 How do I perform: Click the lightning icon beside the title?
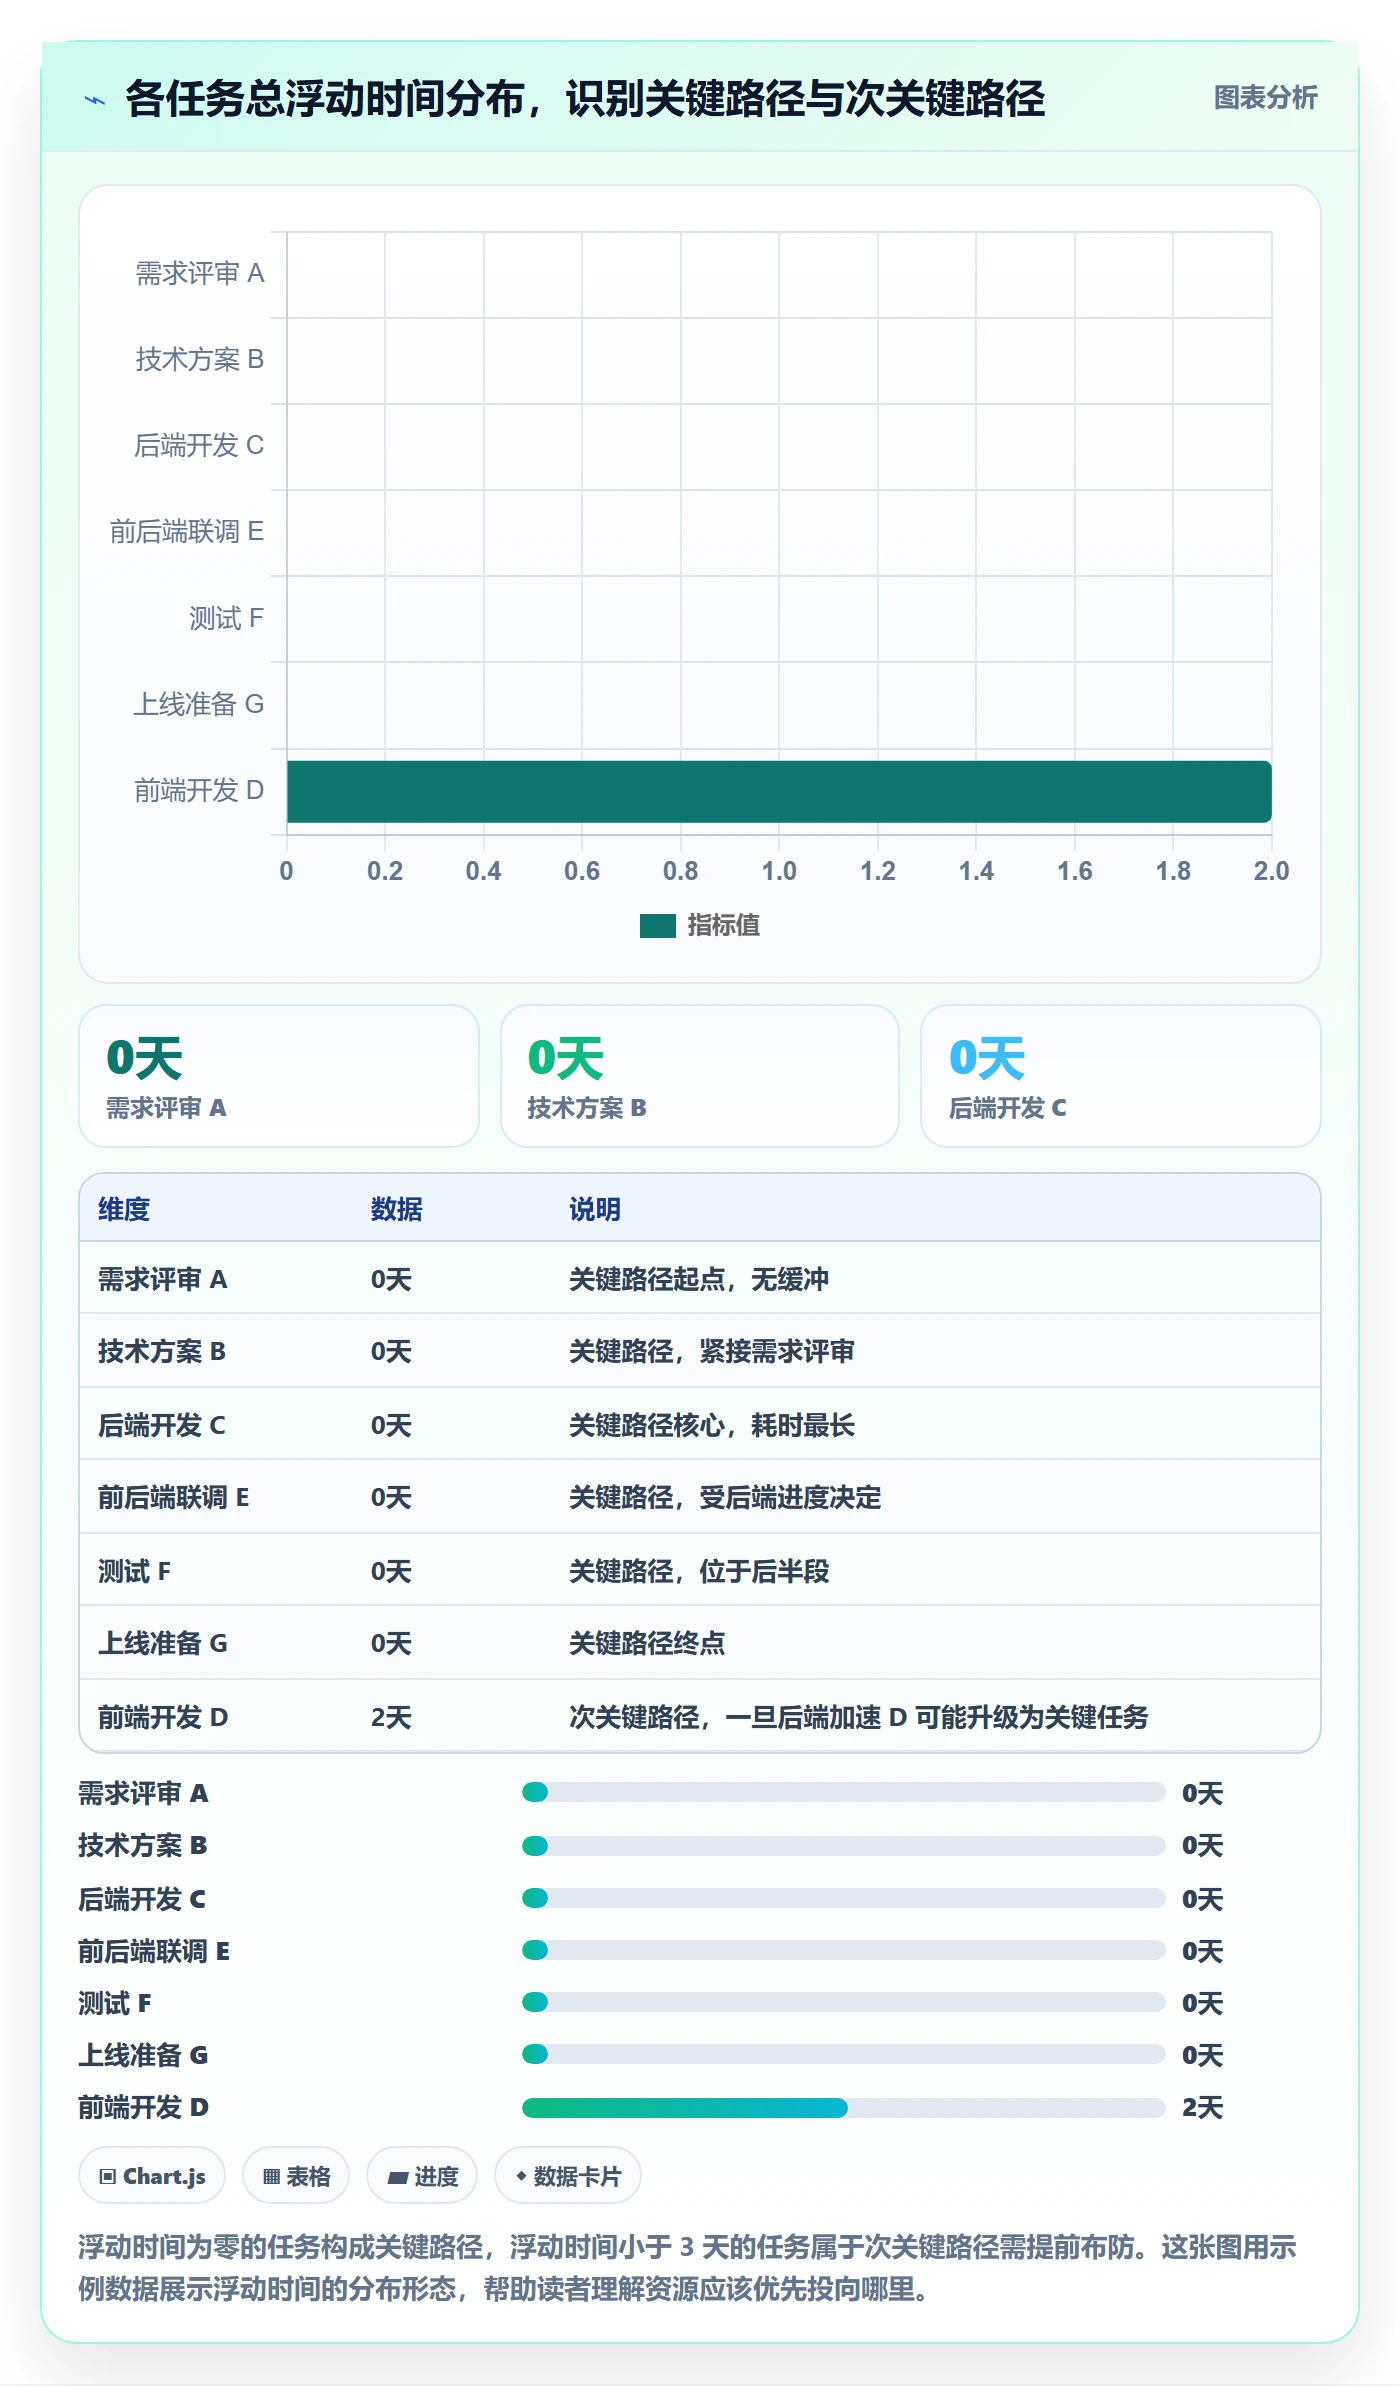pos(95,100)
